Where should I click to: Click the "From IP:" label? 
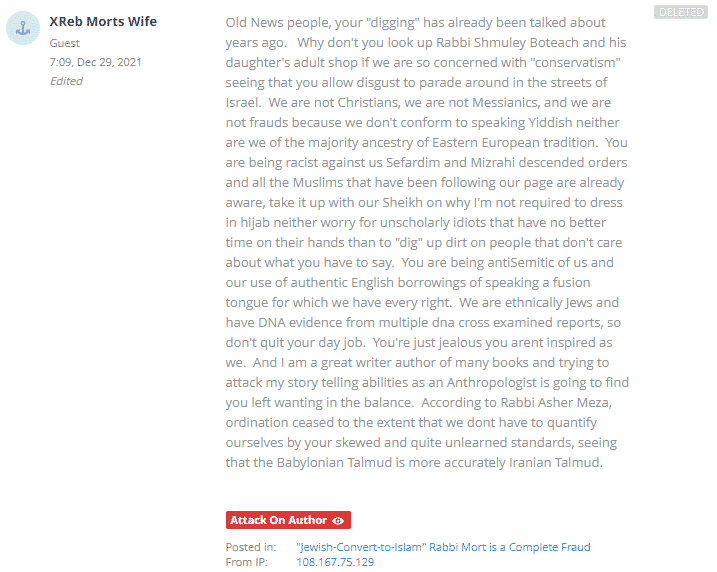pyautogui.click(x=246, y=562)
